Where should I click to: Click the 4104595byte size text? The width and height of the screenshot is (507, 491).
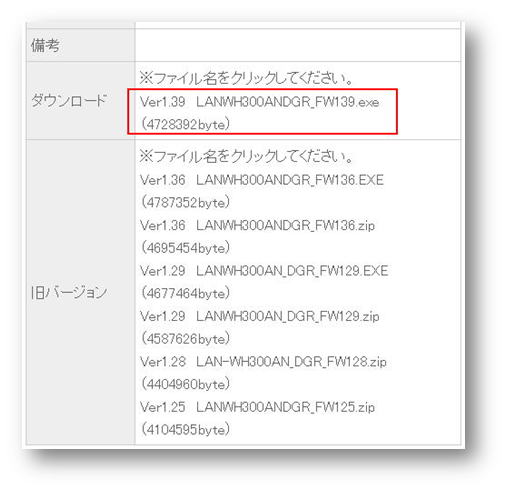(185, 429)
